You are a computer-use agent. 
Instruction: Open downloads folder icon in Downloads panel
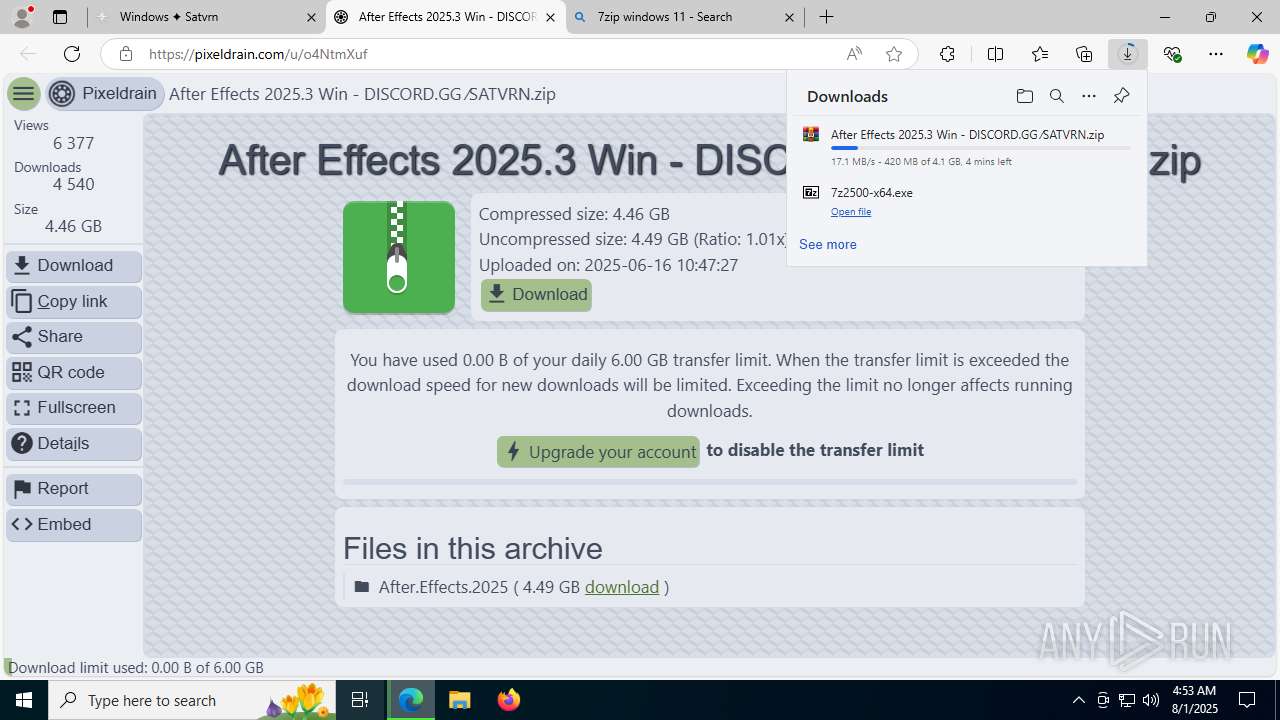coord(1024,96)
